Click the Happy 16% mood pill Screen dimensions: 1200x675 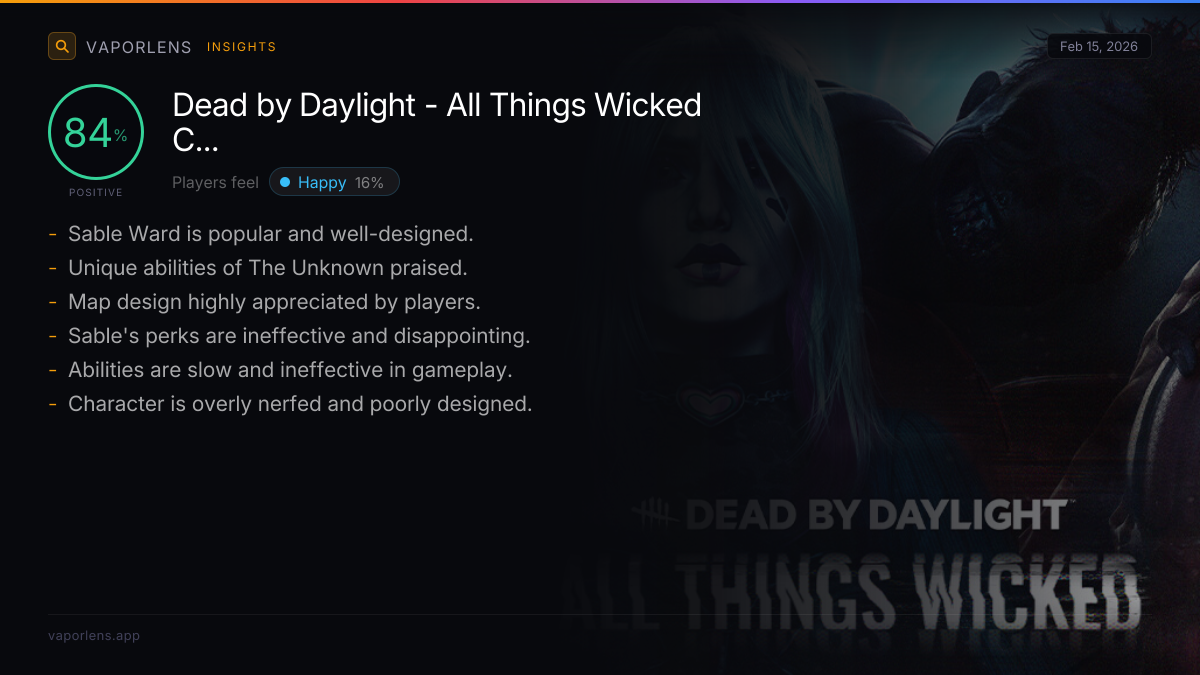tap(334, 182)
